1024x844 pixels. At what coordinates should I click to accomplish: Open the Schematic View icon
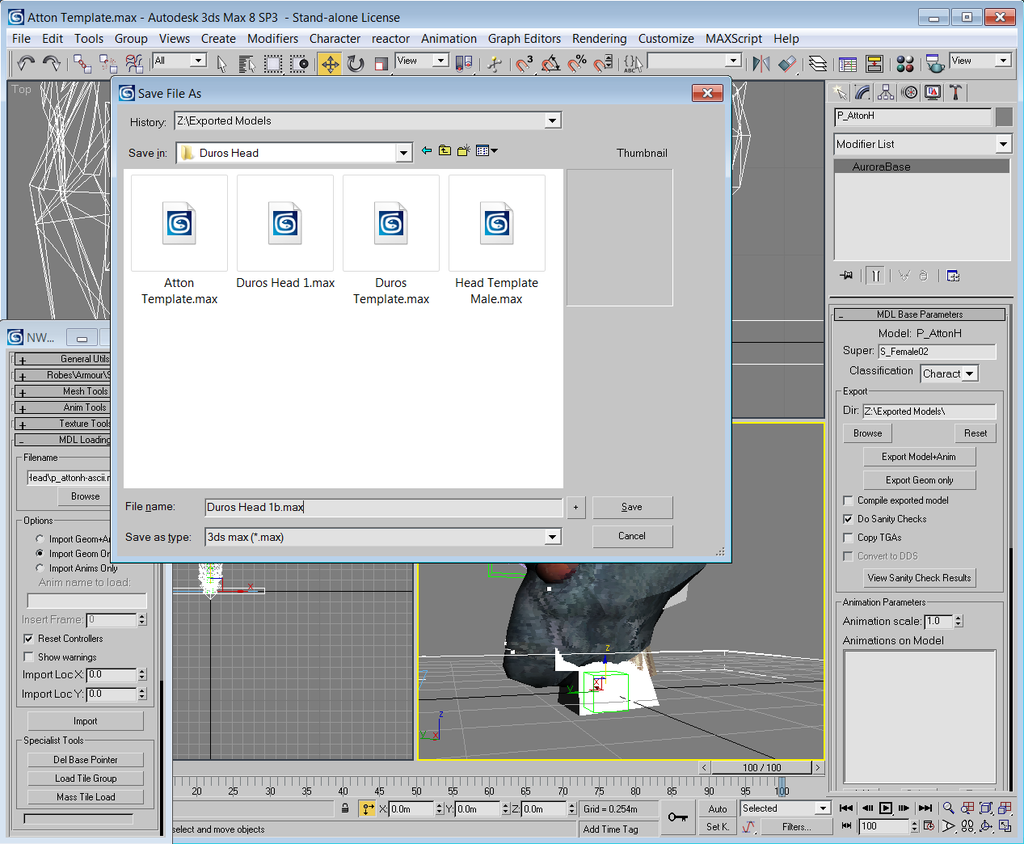pos(874,63)
